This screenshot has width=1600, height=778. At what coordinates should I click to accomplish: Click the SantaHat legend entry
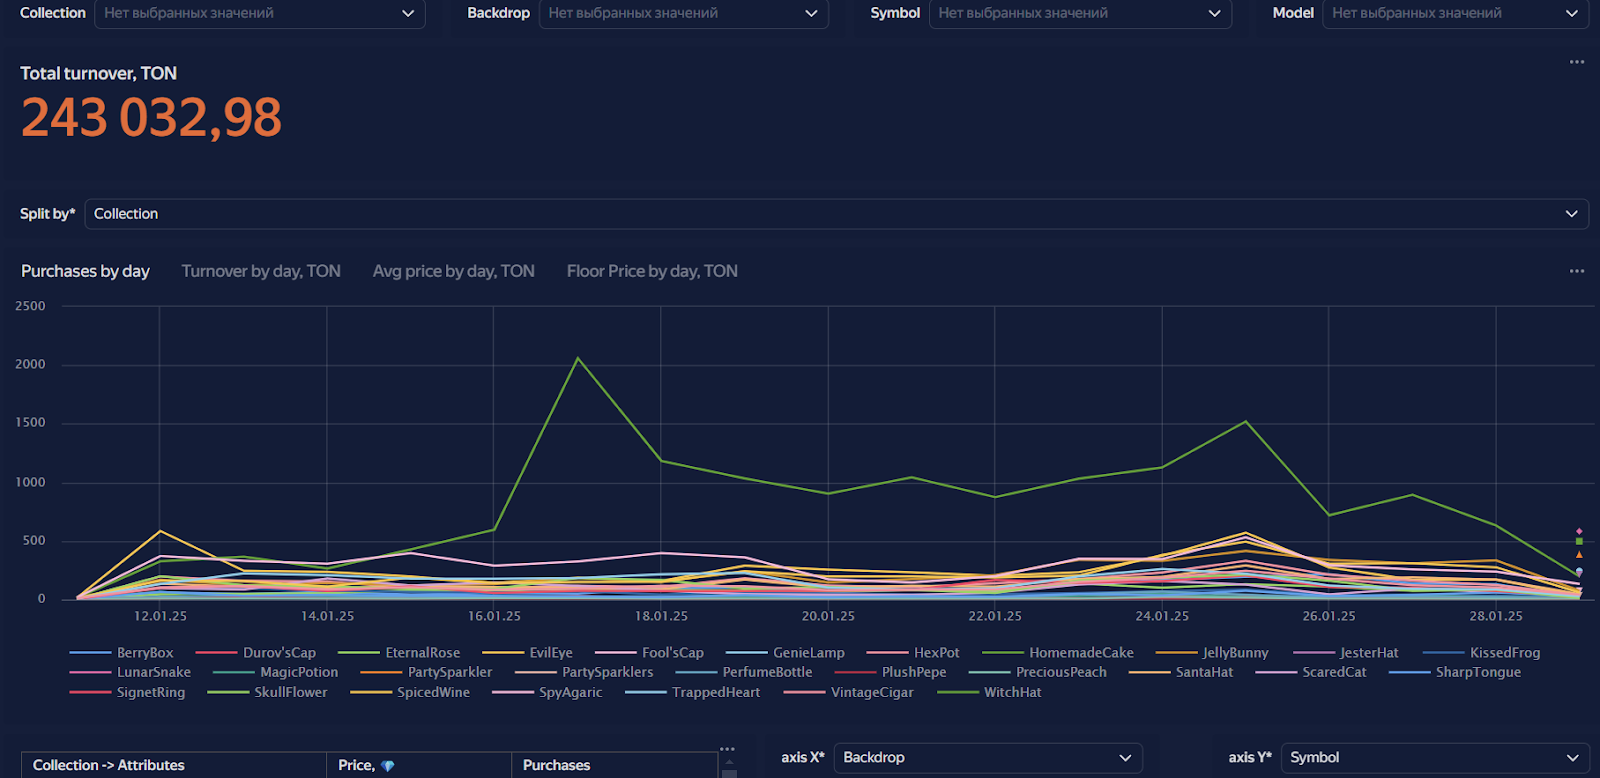click(1181, 672)
